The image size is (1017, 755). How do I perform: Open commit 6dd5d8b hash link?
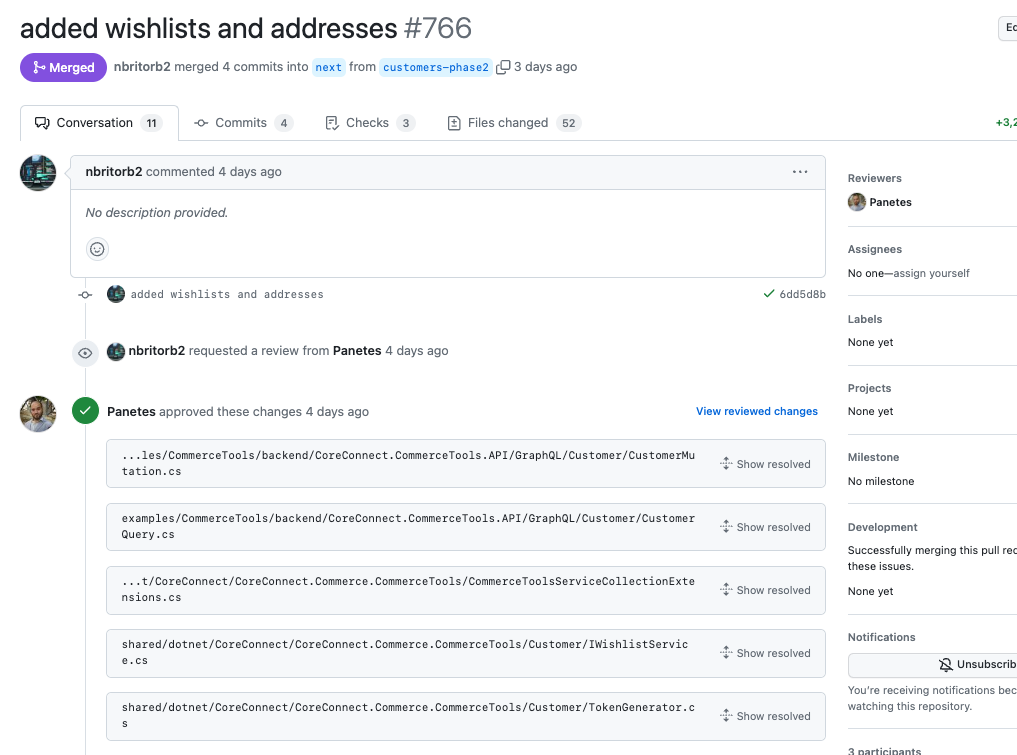(x=802, y=294)
